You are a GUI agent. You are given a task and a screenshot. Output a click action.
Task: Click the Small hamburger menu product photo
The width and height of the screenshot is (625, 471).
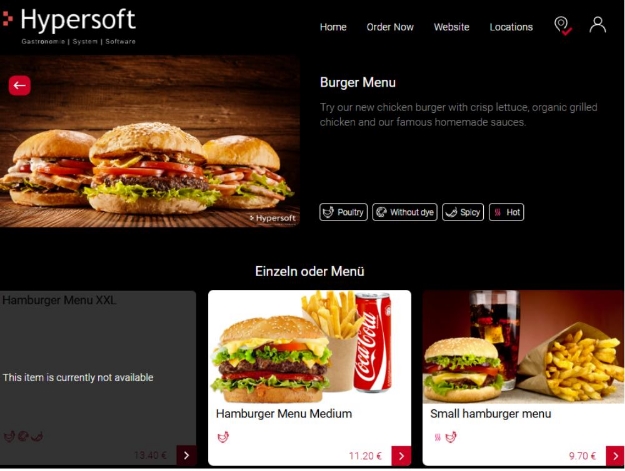click(523, 347)
